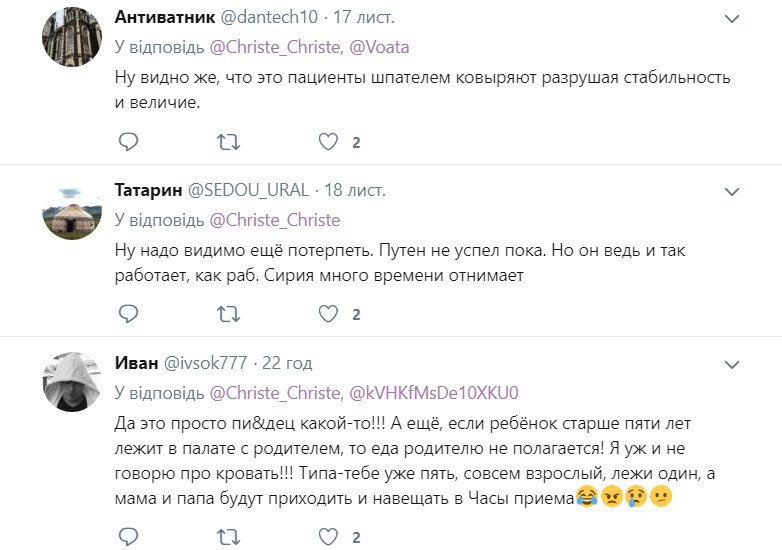Viewport: 782px width, 550px height.
Task: Reply to Иван's tweet
Action: (127, 538)
